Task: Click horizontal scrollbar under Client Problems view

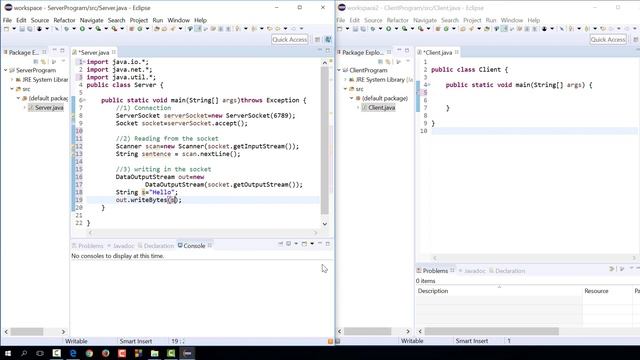Action: point(491,331)
